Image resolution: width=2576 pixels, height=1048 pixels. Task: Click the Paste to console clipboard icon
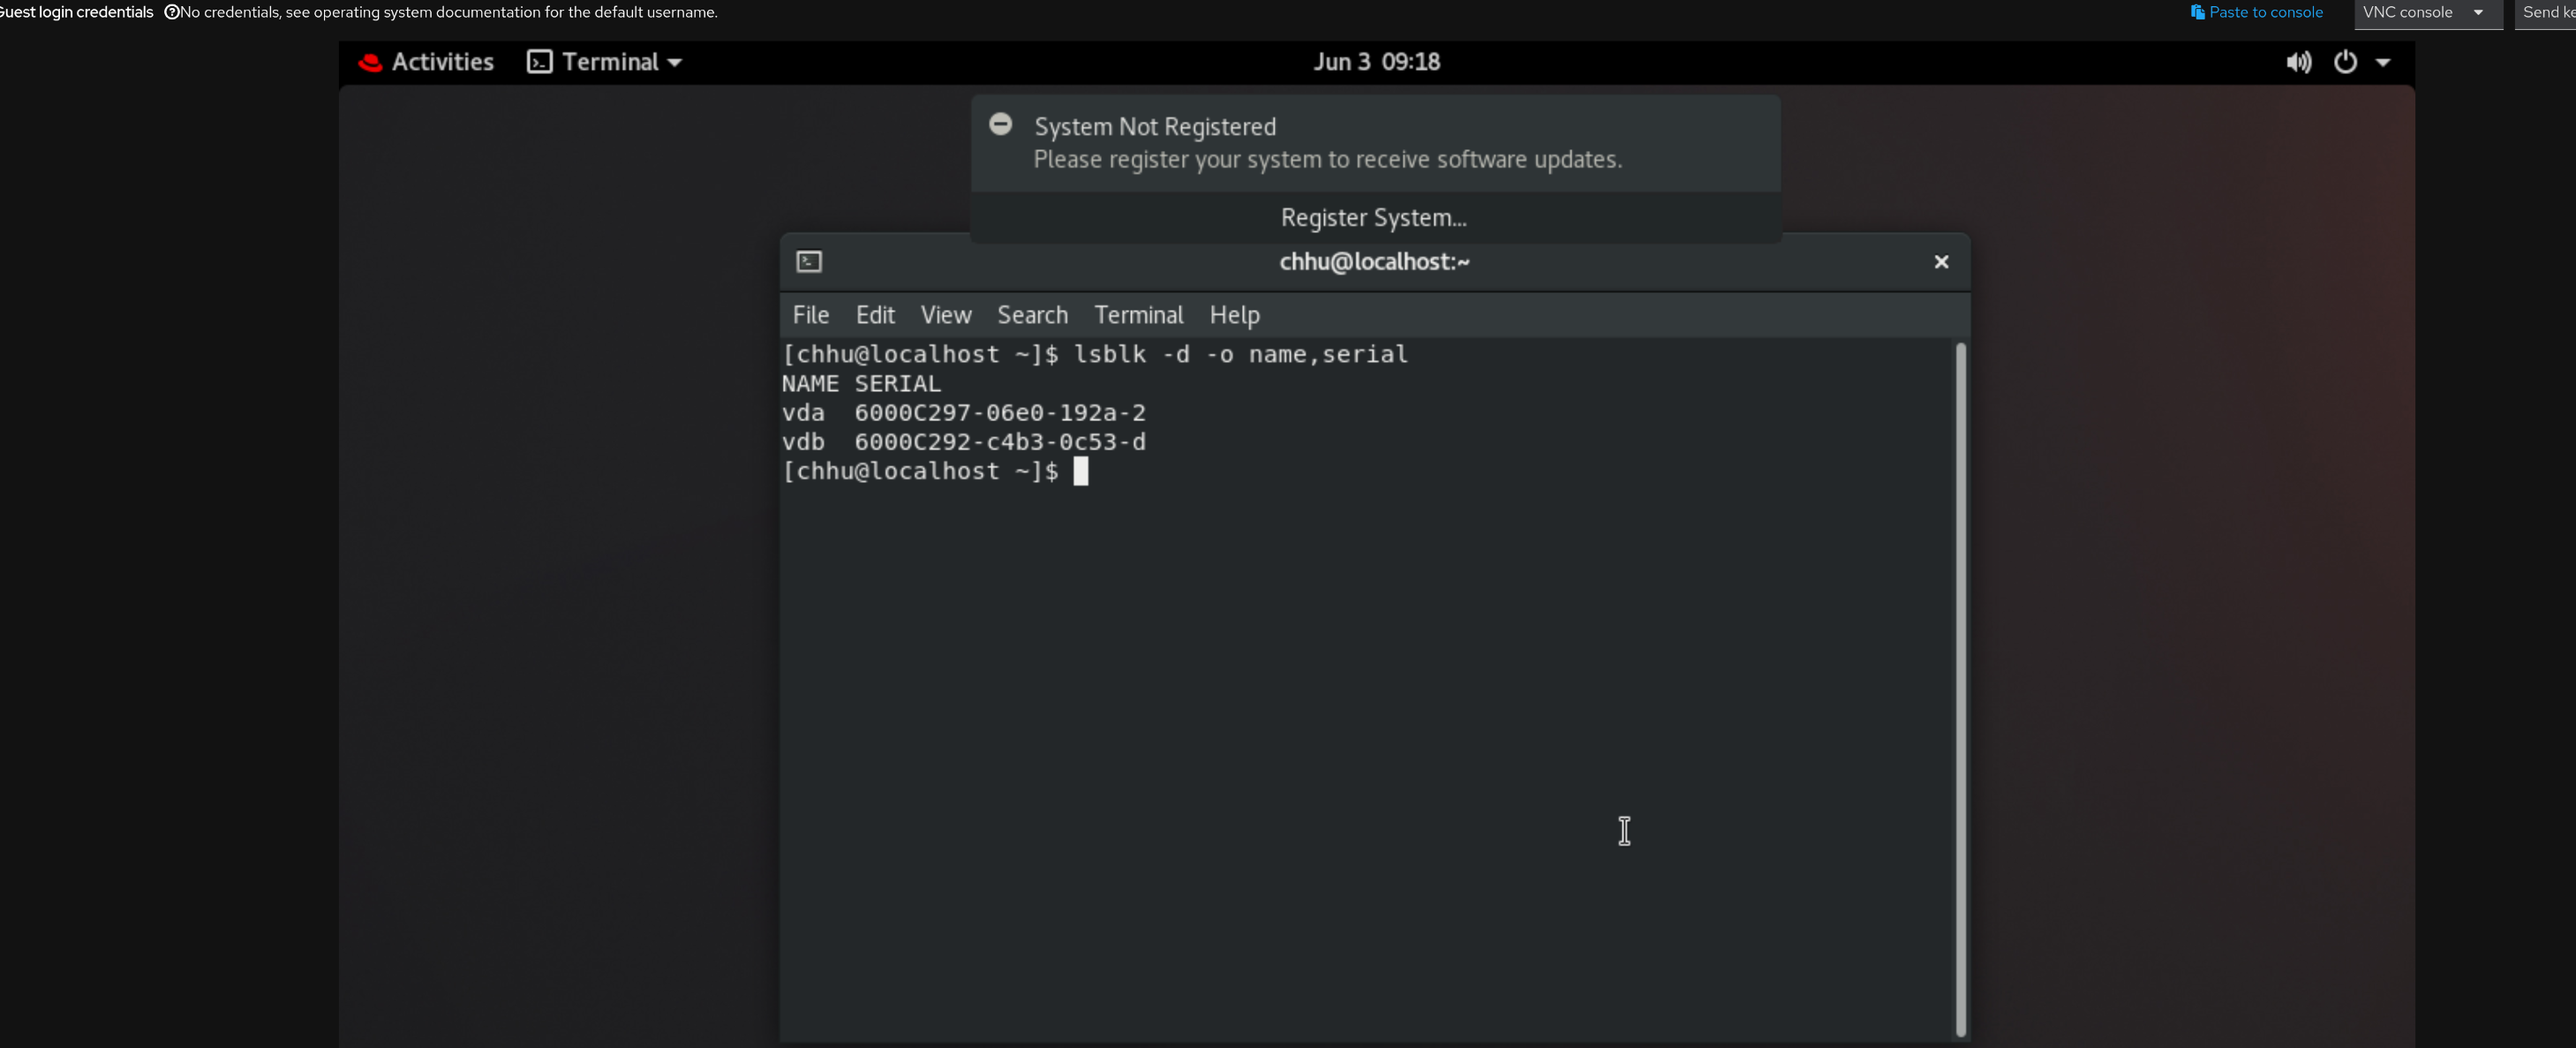[2197, 12]
